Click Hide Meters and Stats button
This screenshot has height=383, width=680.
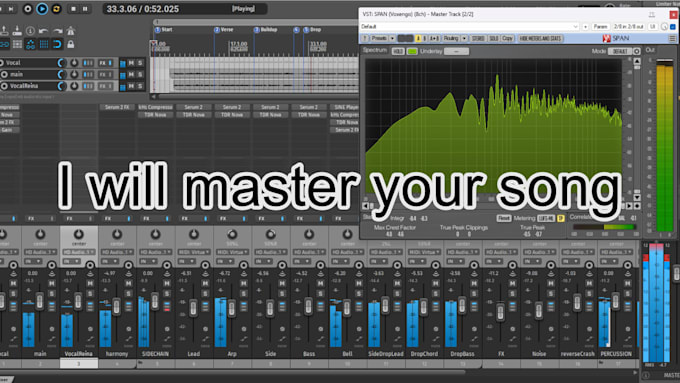pyautogui.click(x=540, y=39)
